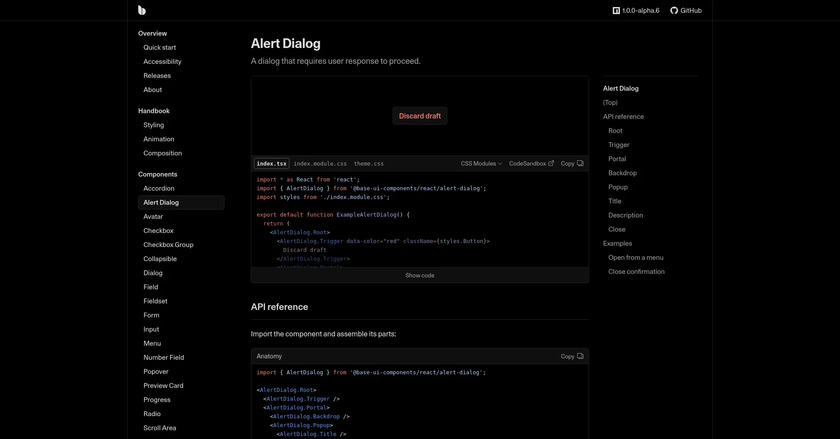The image size is (840, 439).
Task: Open Checkbox Group component page
Action: (x=168, y=244)
